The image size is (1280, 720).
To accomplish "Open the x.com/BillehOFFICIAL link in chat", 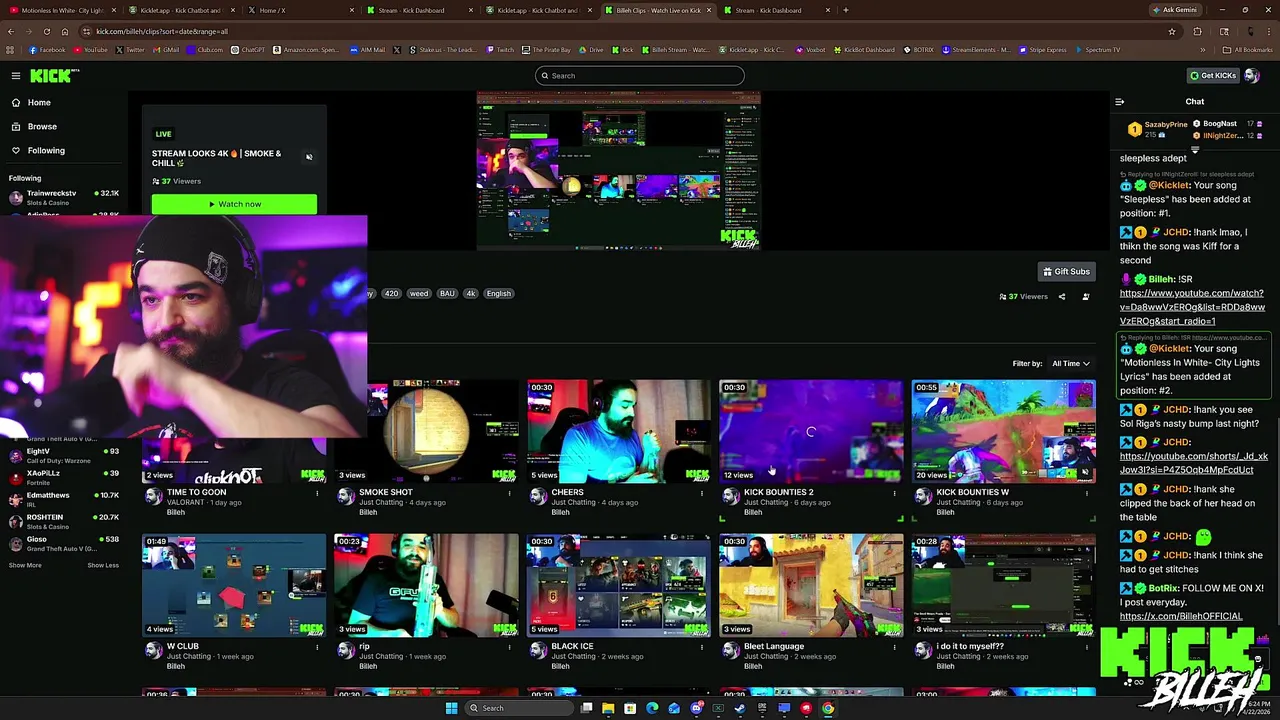I will click(1180, 616).
